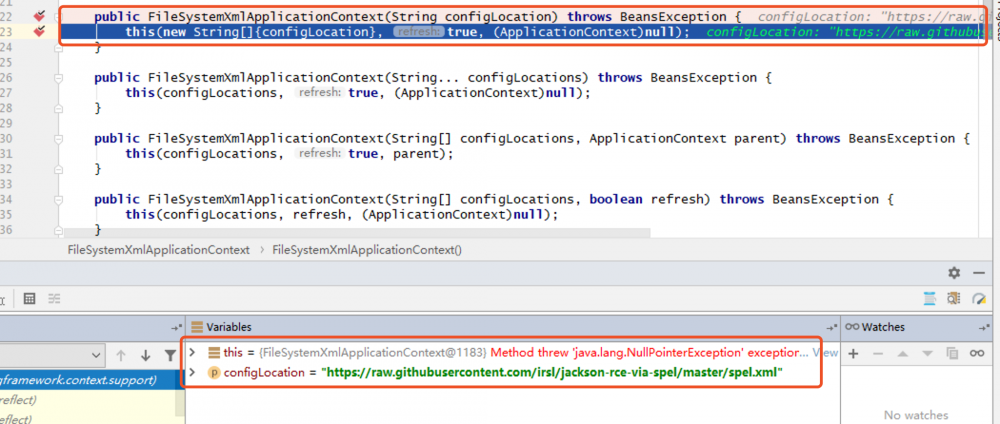Click 'refresh:' hint on line 27
This screenshot has height=424, width=1000.
pos(320,93)
